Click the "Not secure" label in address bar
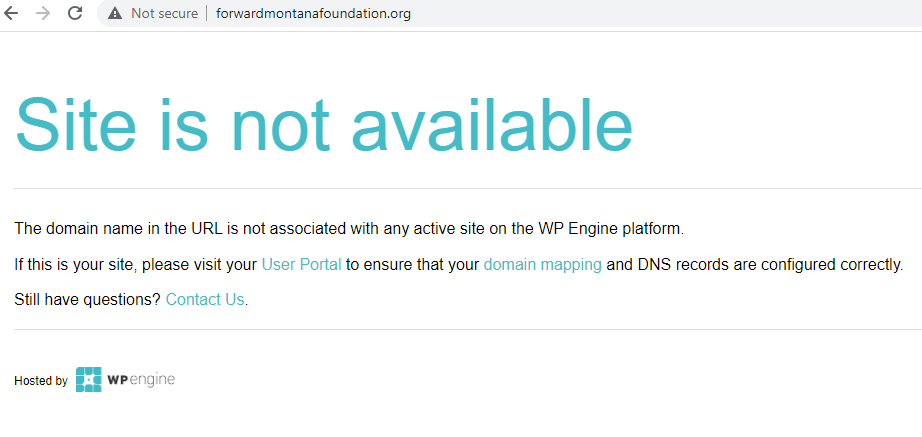 pos(164,14)
